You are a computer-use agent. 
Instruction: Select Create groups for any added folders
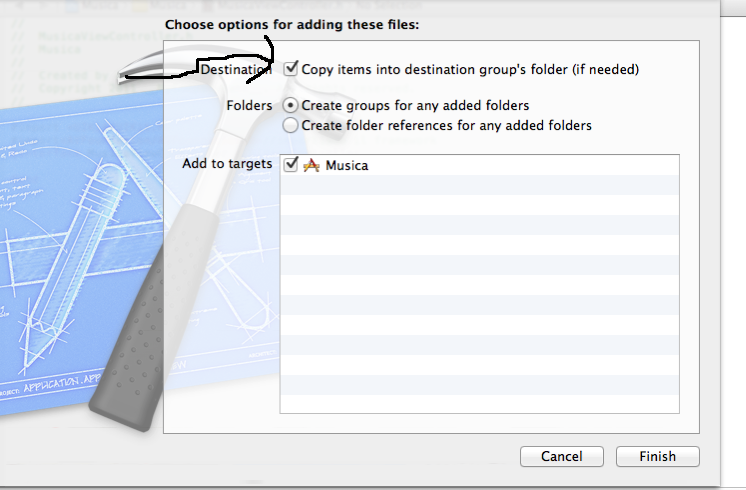290,105
